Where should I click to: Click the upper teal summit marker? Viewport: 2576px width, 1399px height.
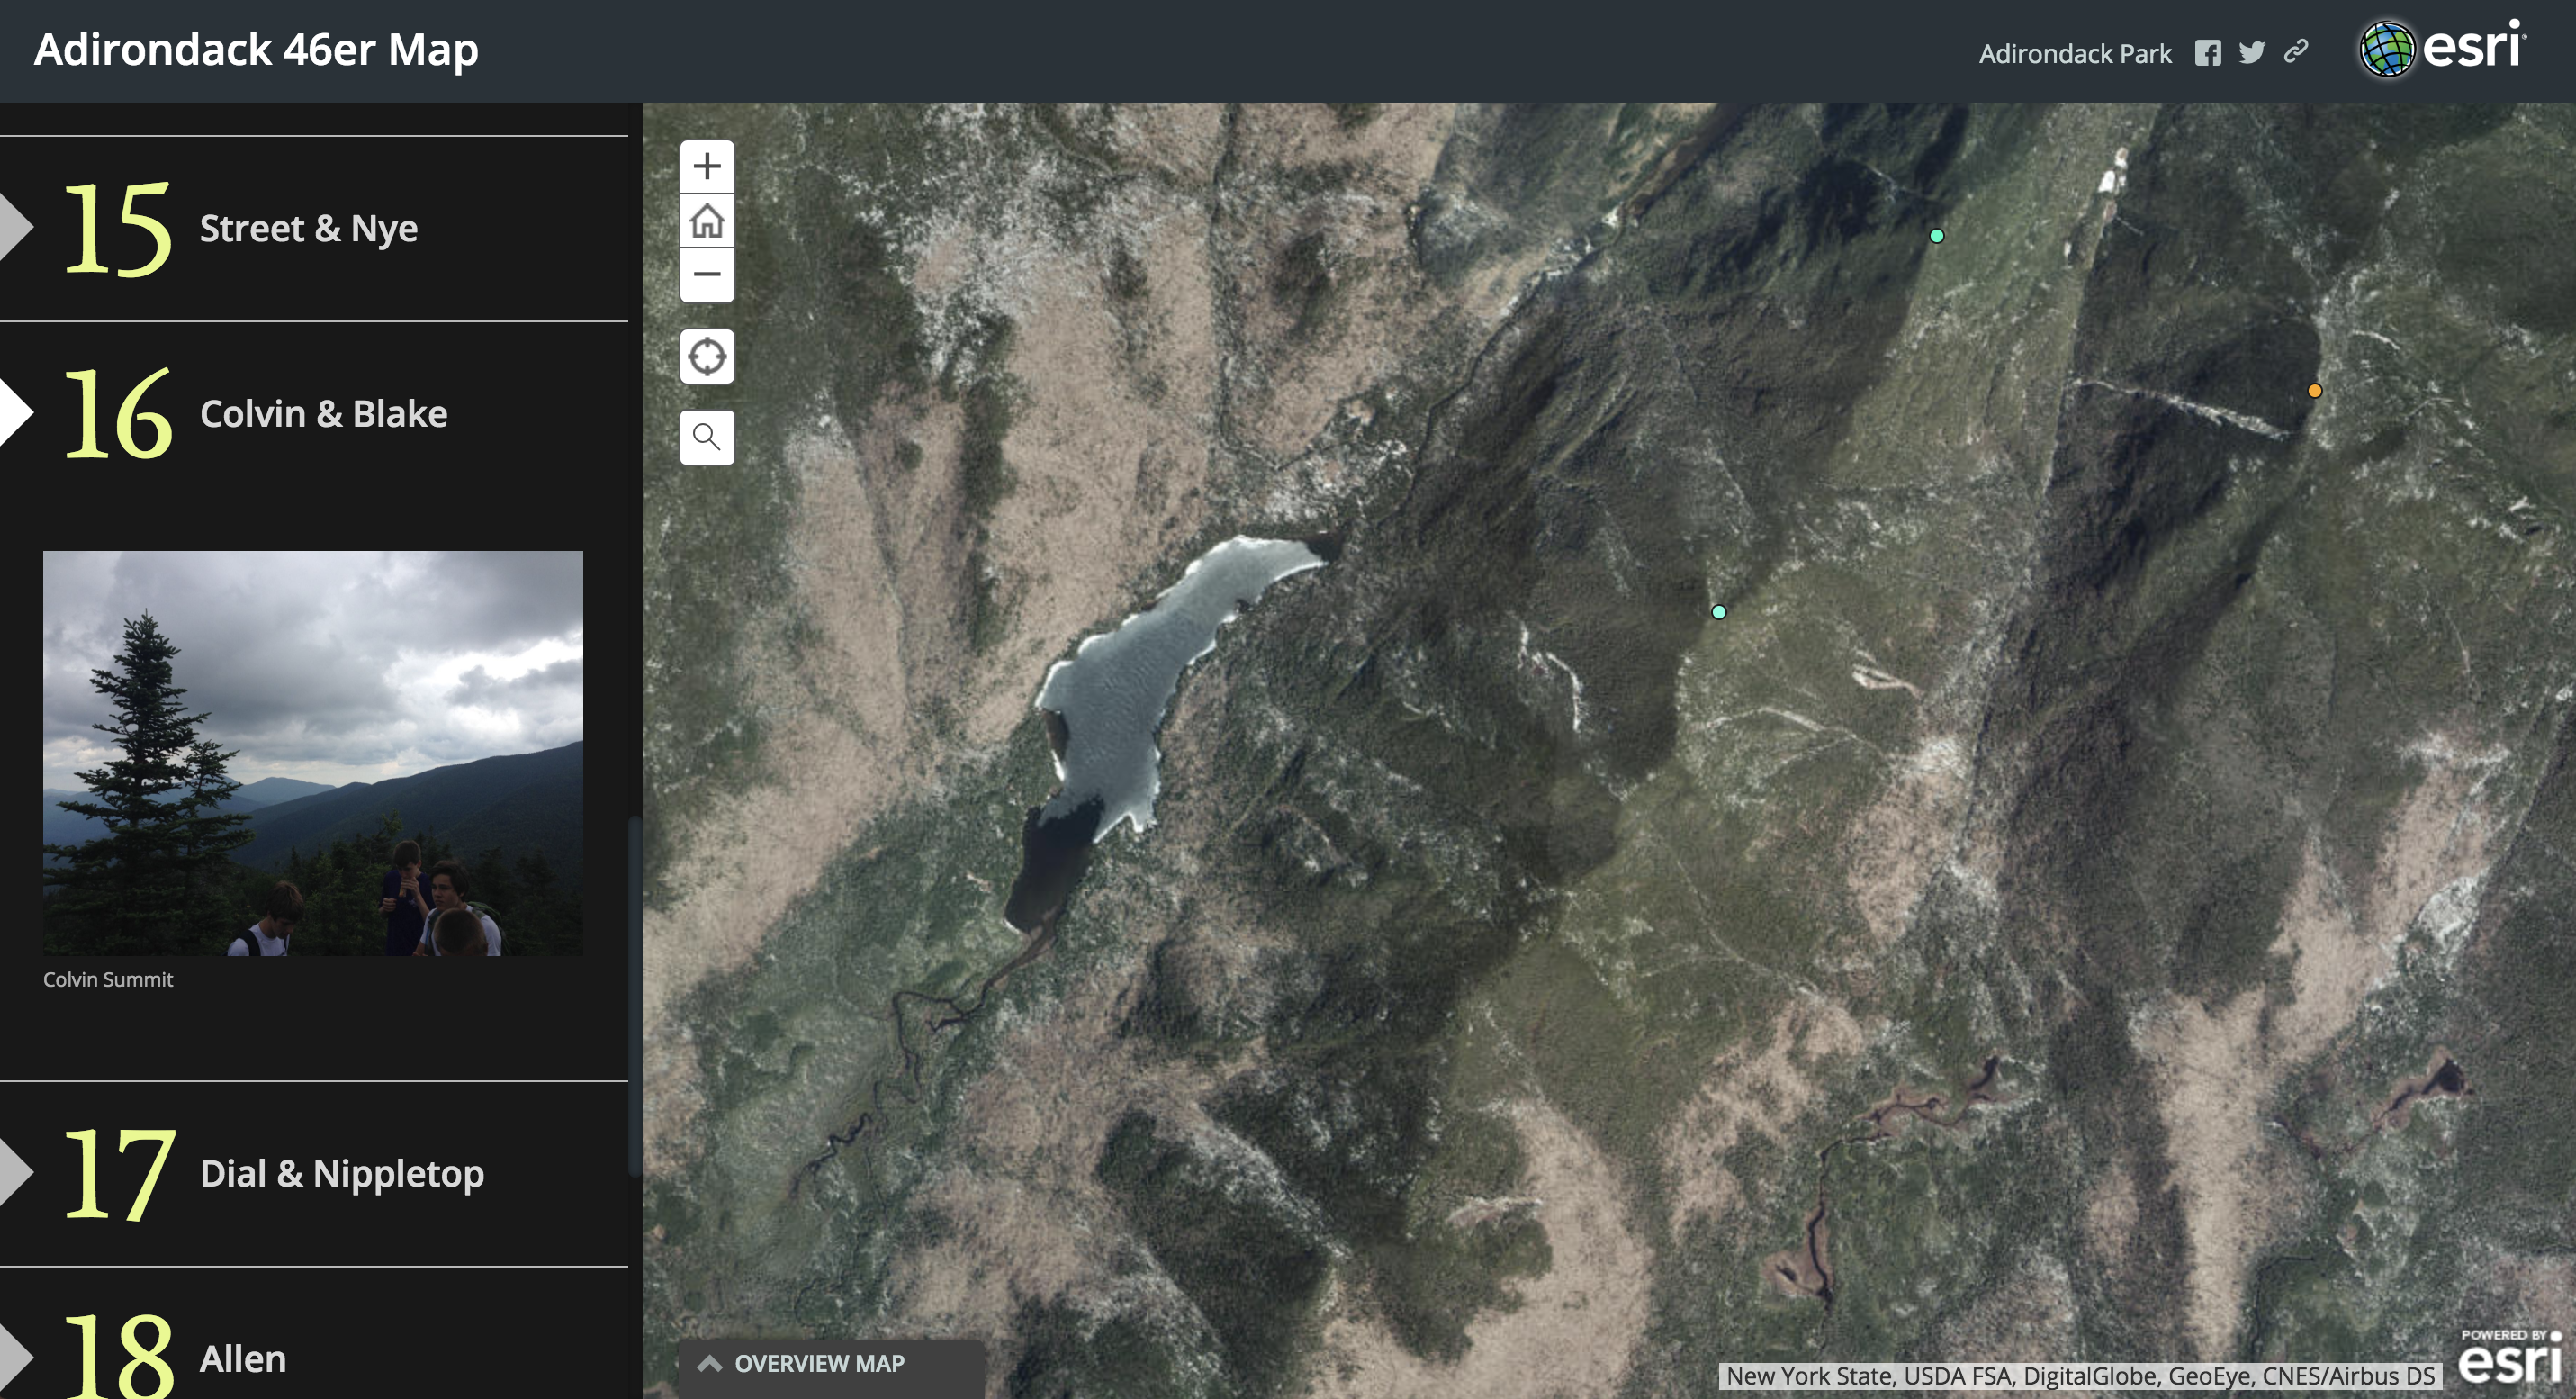pyautogui.click(x=1936, y=236)
